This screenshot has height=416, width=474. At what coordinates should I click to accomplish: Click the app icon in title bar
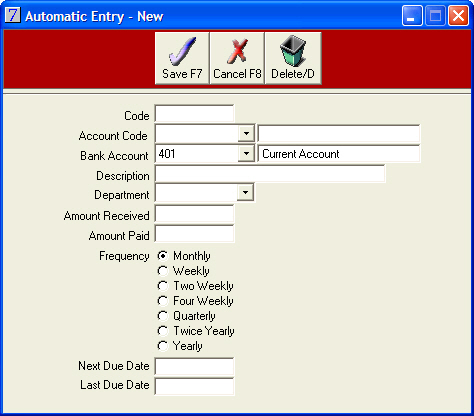coord(13,15)
